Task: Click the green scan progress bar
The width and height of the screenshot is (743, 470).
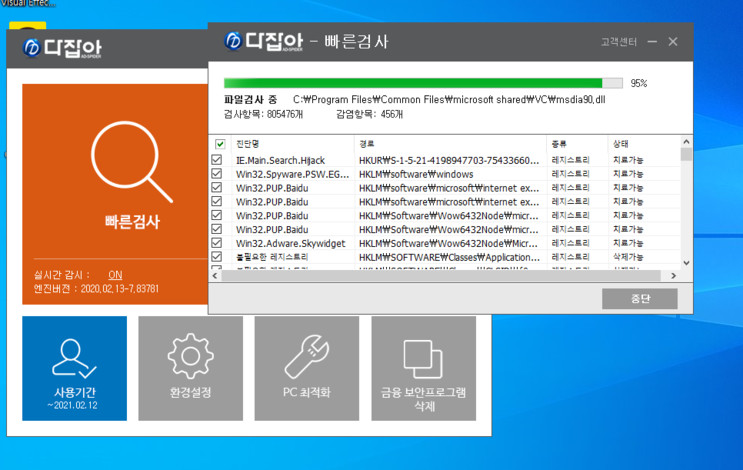Action: pos(423,83)
